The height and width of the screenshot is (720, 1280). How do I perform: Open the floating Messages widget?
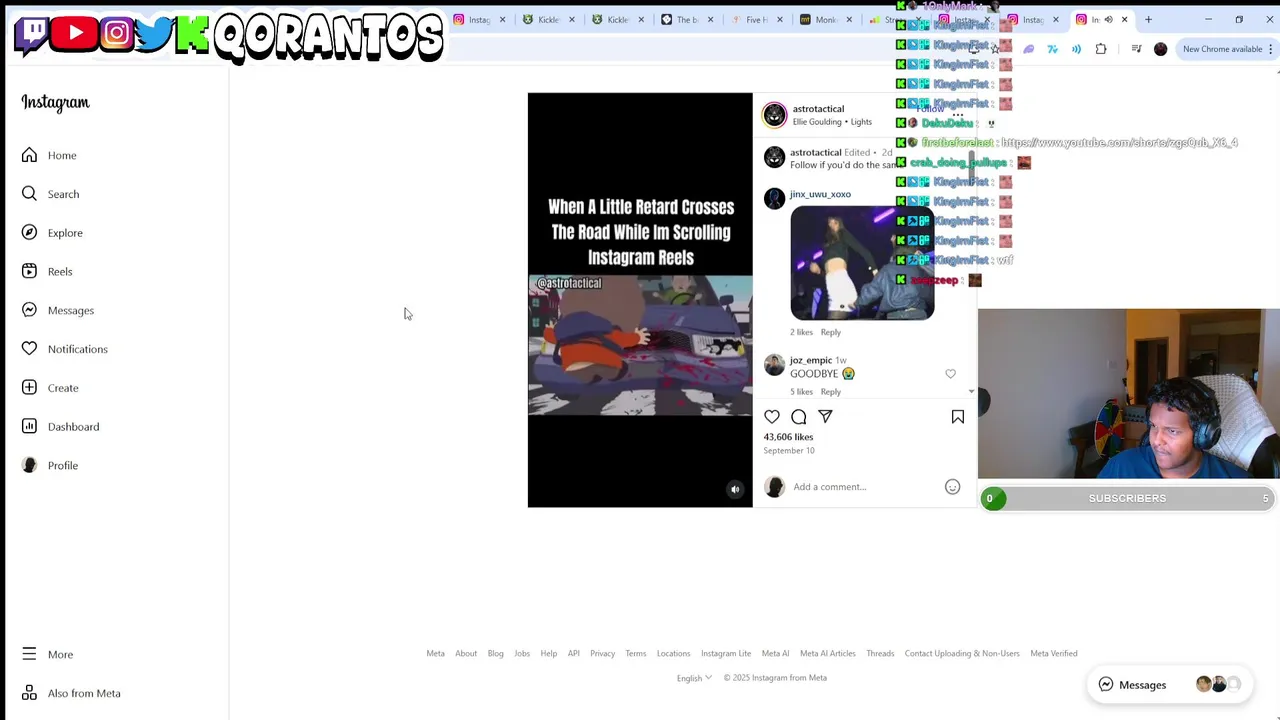(x=1168, y=685)
